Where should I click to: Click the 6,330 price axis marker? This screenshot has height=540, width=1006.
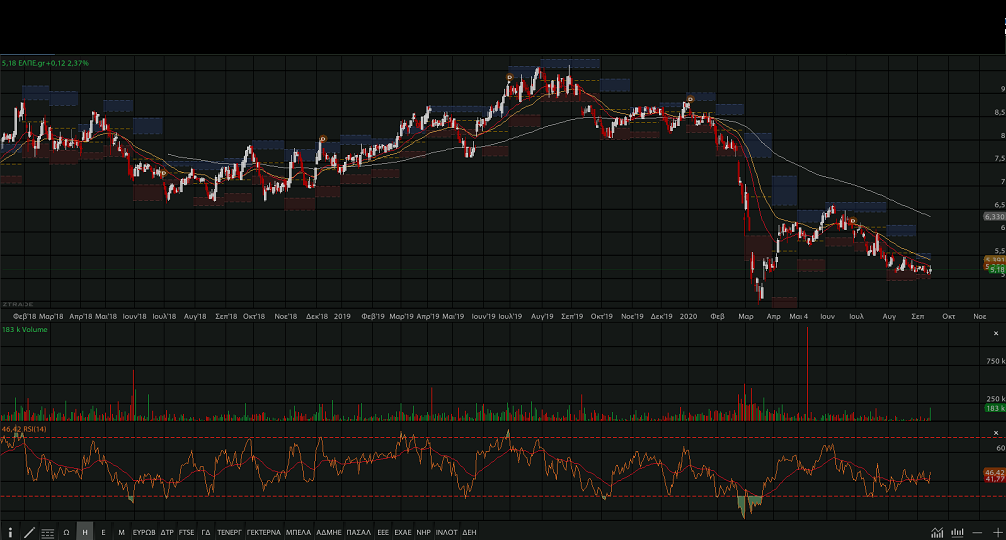click(993, 216)
